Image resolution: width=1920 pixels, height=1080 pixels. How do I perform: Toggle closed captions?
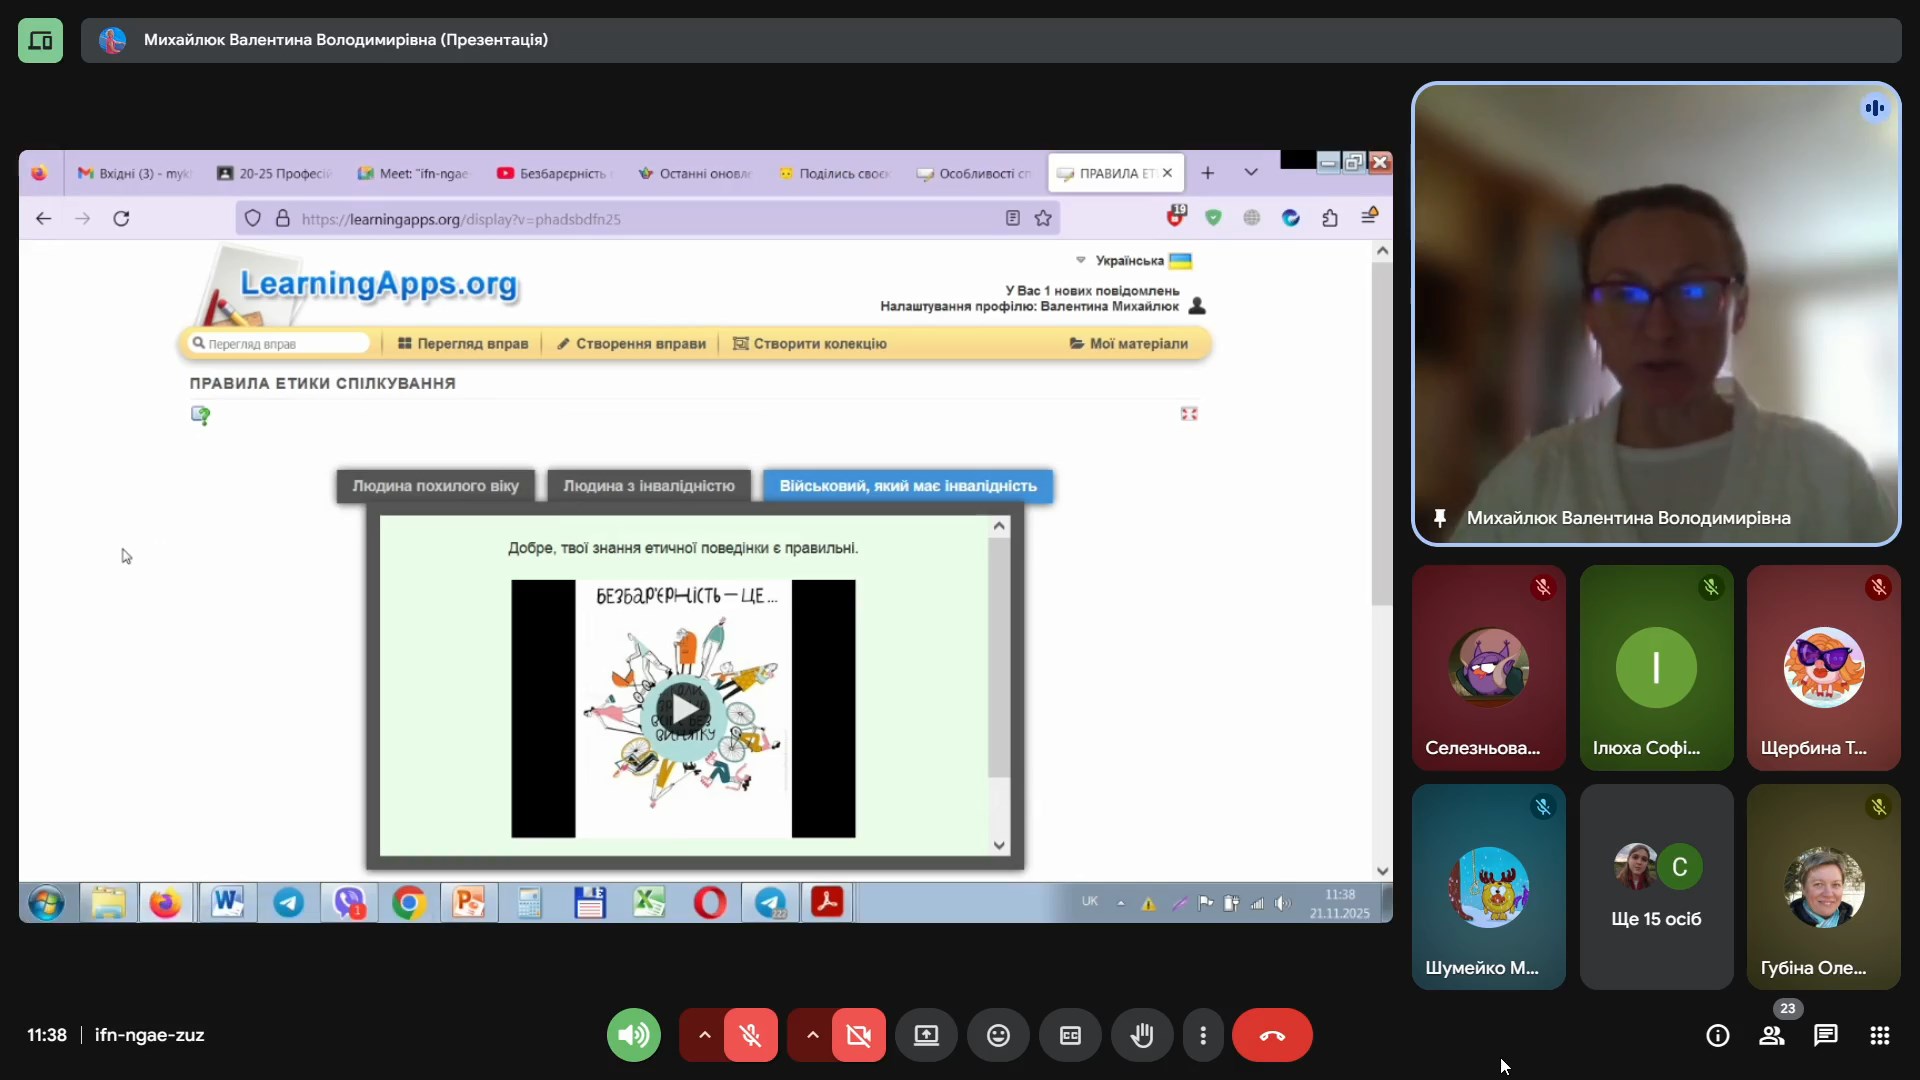(1070, 1036)
